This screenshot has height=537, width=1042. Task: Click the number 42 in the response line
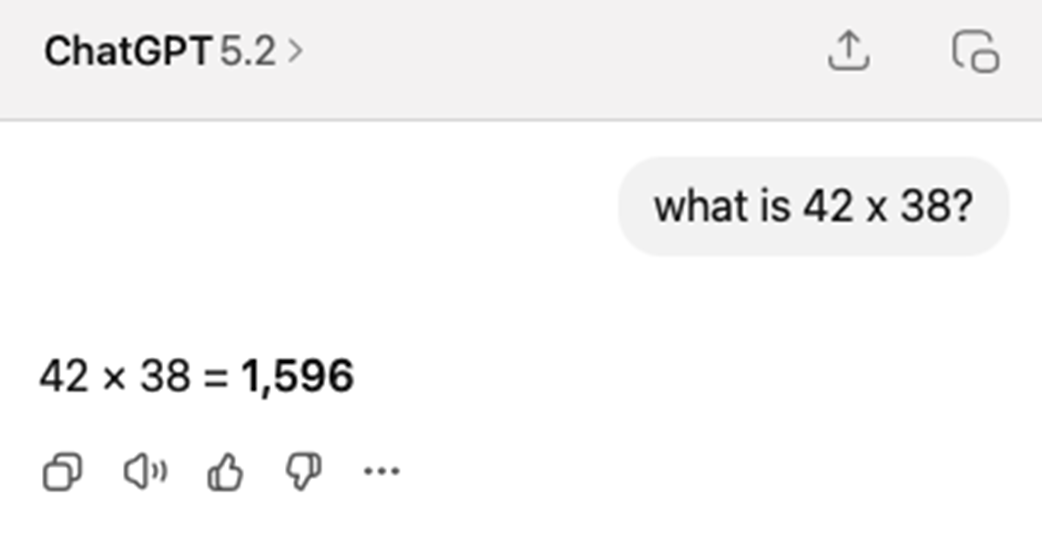[63, 377]
